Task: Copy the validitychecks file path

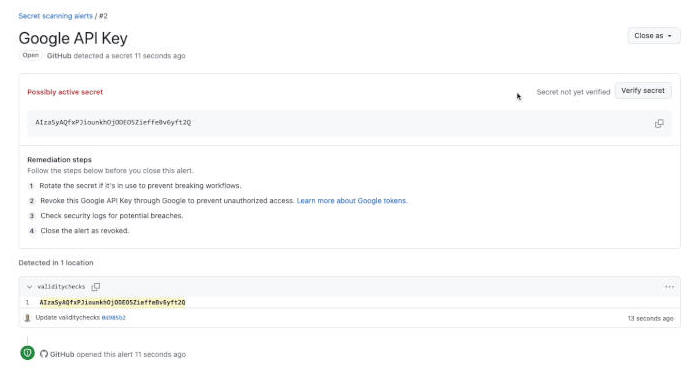Action: click(x=96, y=287)
